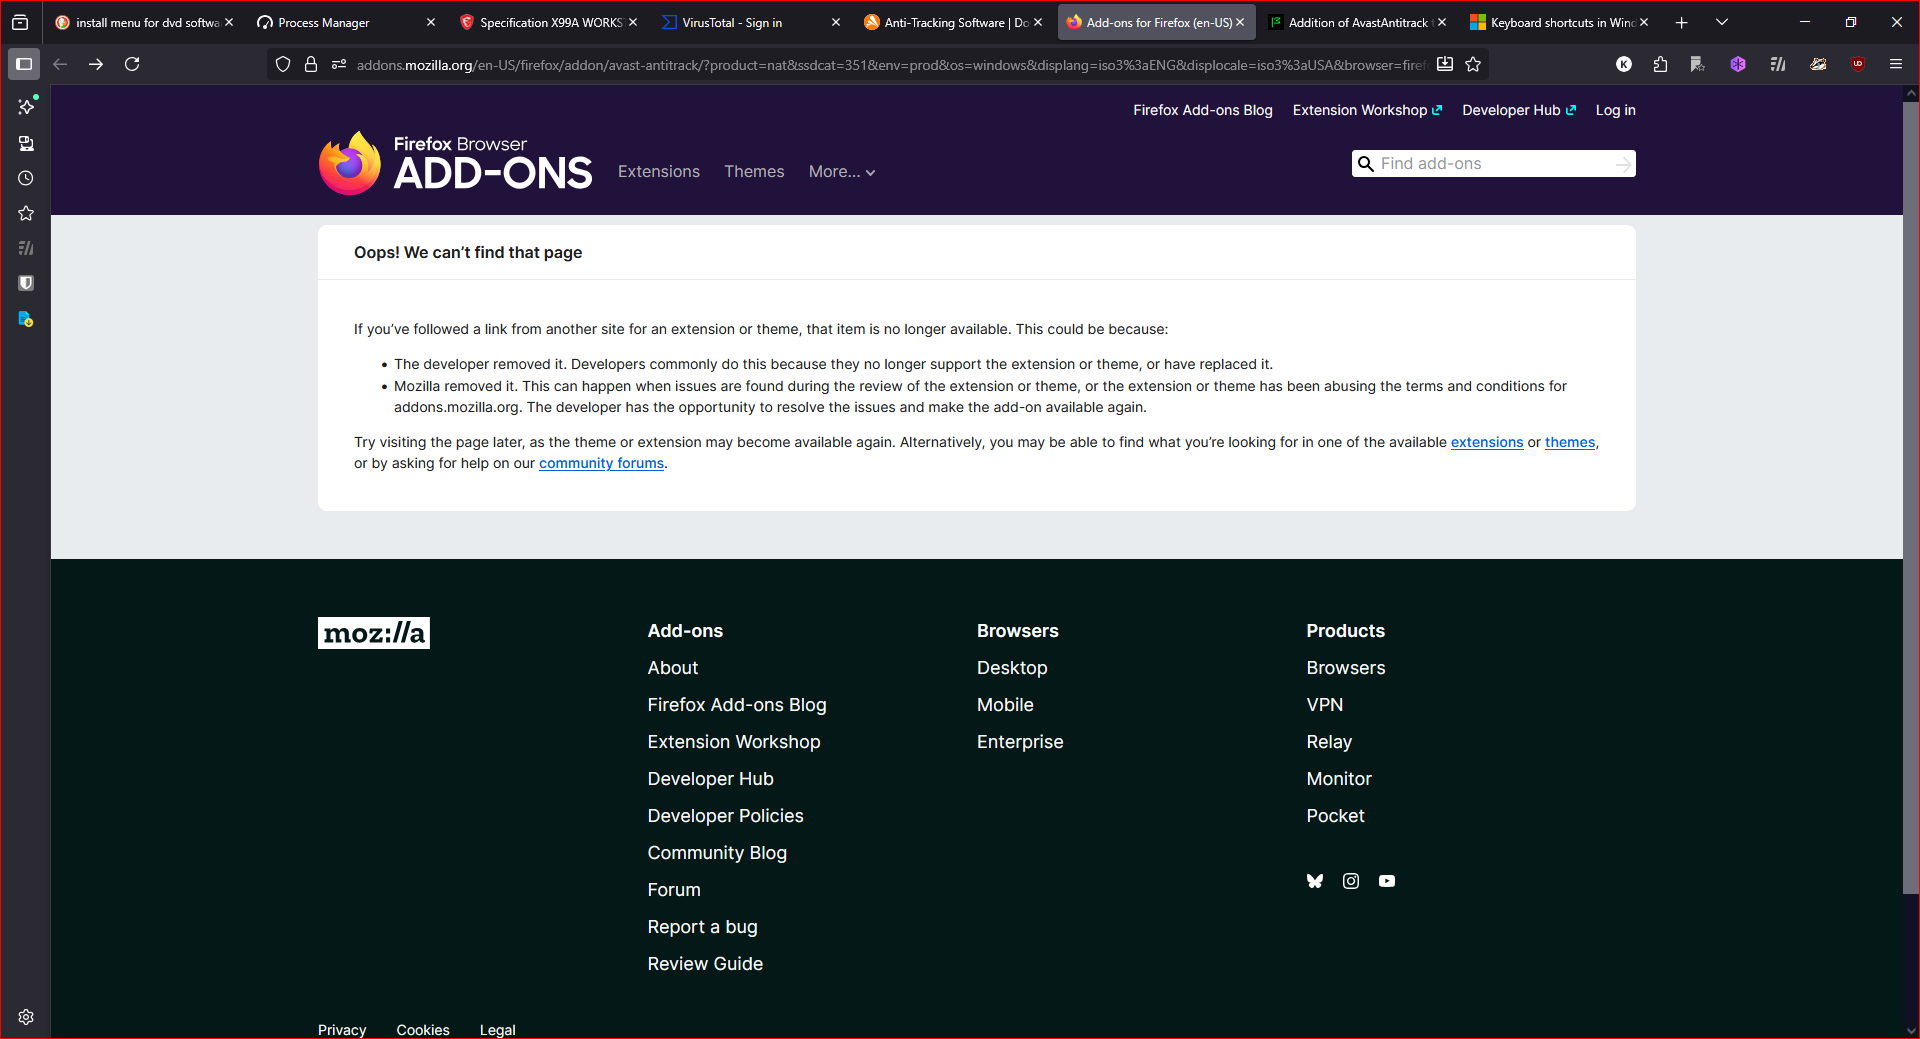The height and width of the screenshot is (1039, 1920).
Task: Click the mozilla footer logo
Action: (x=374, y=633)
